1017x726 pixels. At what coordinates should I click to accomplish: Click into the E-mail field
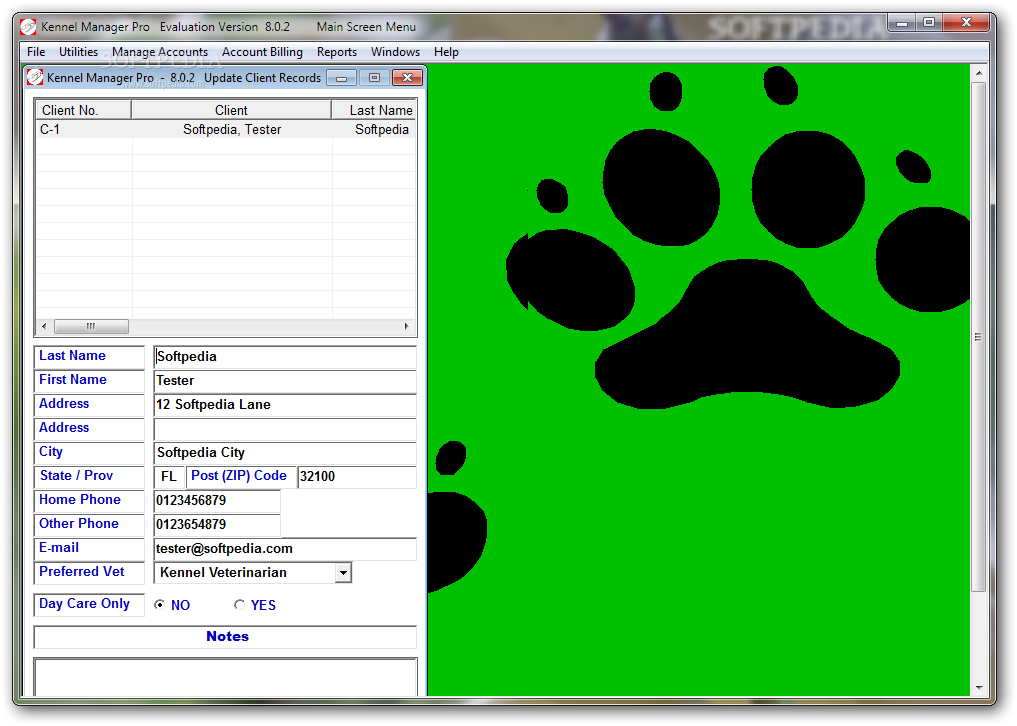(x=285, y=549)
